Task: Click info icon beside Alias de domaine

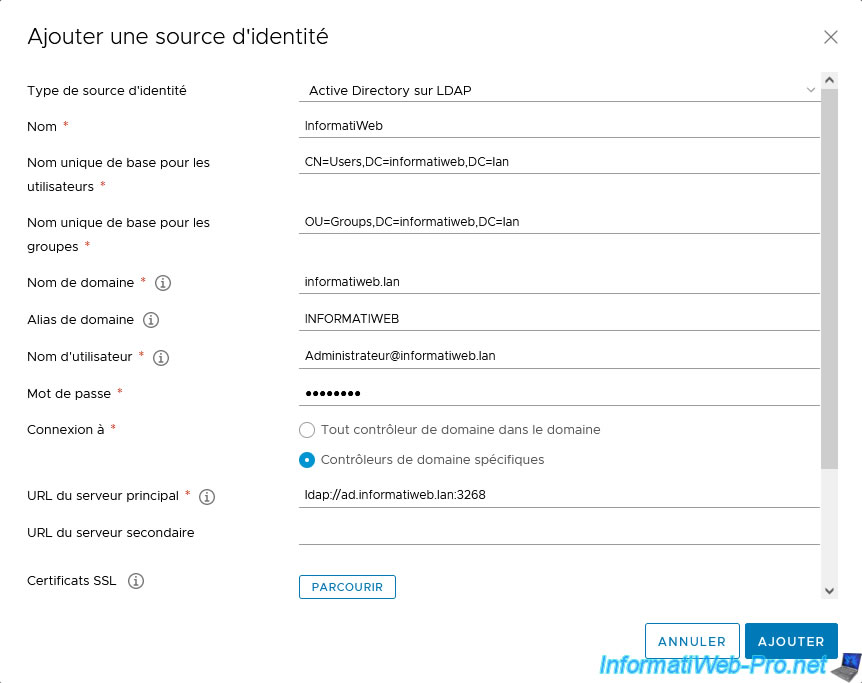Action: [151, 320]
